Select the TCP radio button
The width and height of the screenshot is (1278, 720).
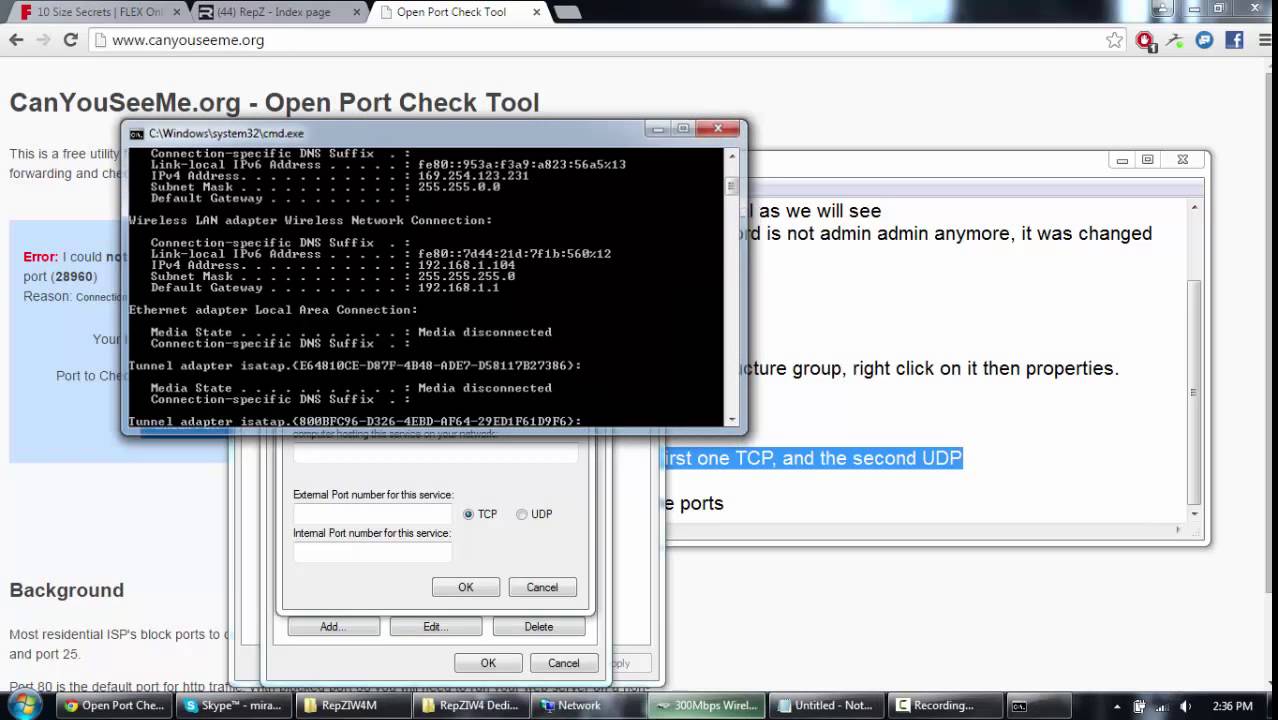click(469, 514)
